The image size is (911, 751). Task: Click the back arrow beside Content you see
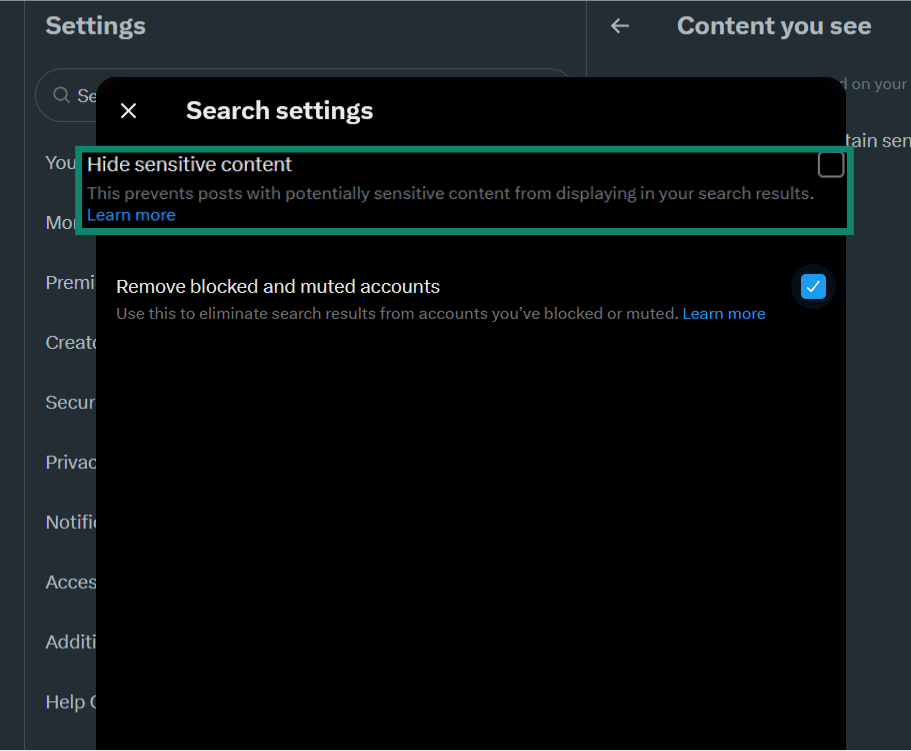click(619, 26)
